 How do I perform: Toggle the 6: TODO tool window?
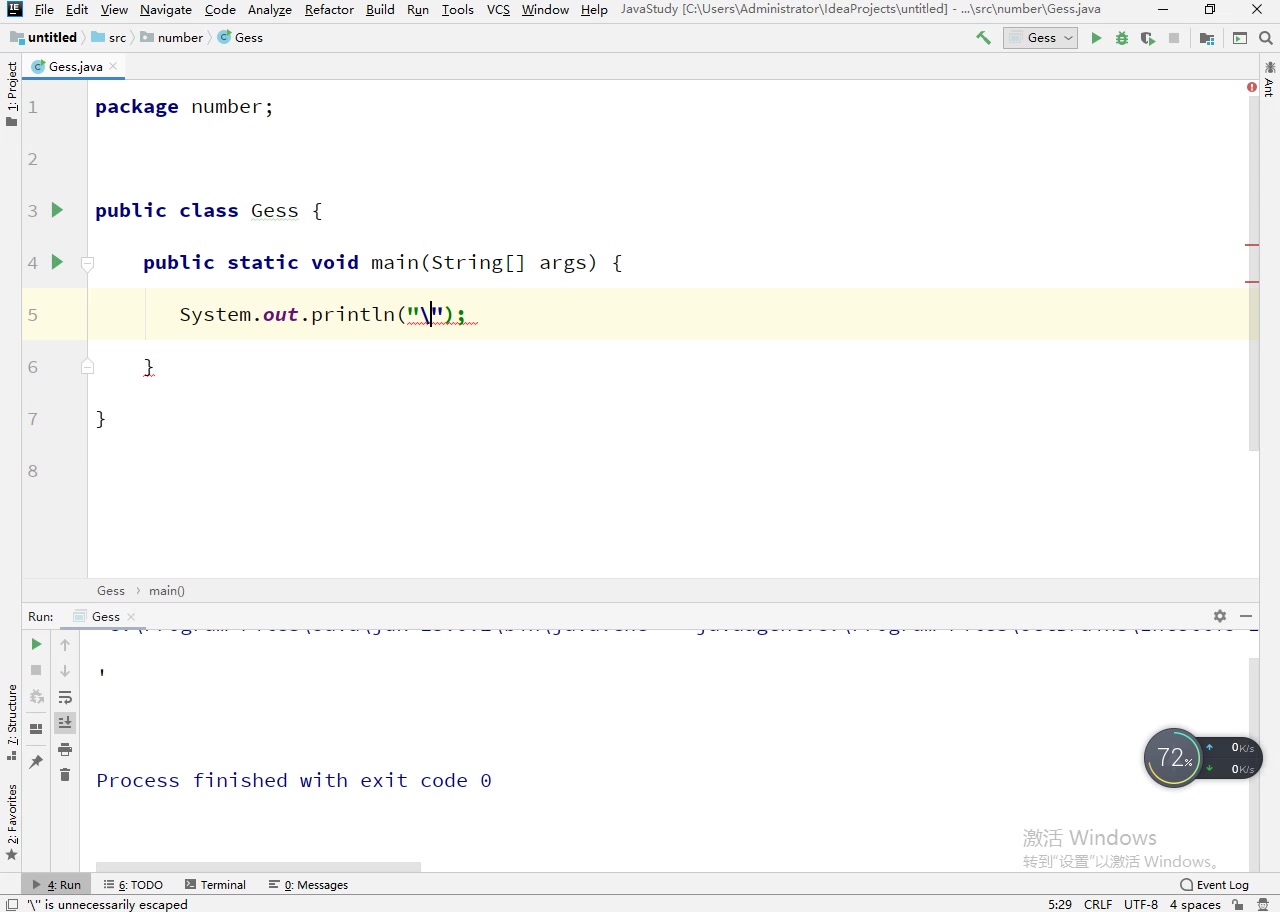pyautogui.click(x=133, y=885)
